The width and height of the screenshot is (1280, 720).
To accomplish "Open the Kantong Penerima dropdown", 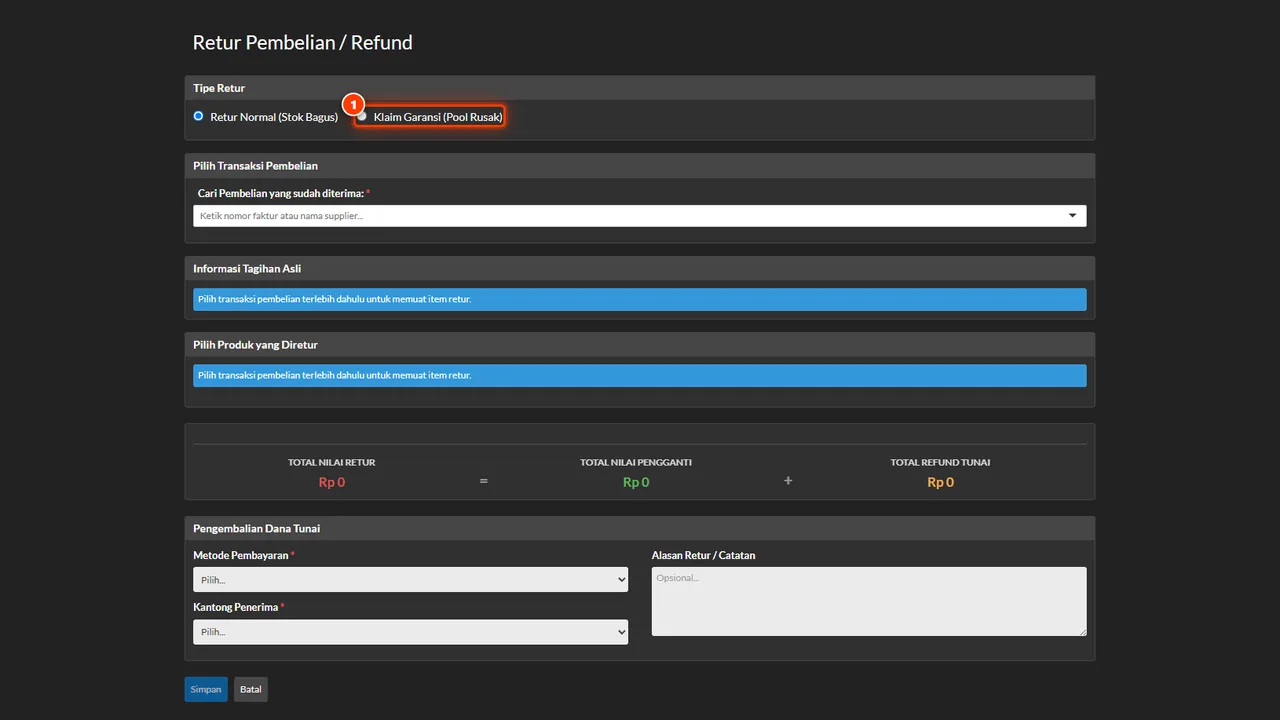I will 411,631.
